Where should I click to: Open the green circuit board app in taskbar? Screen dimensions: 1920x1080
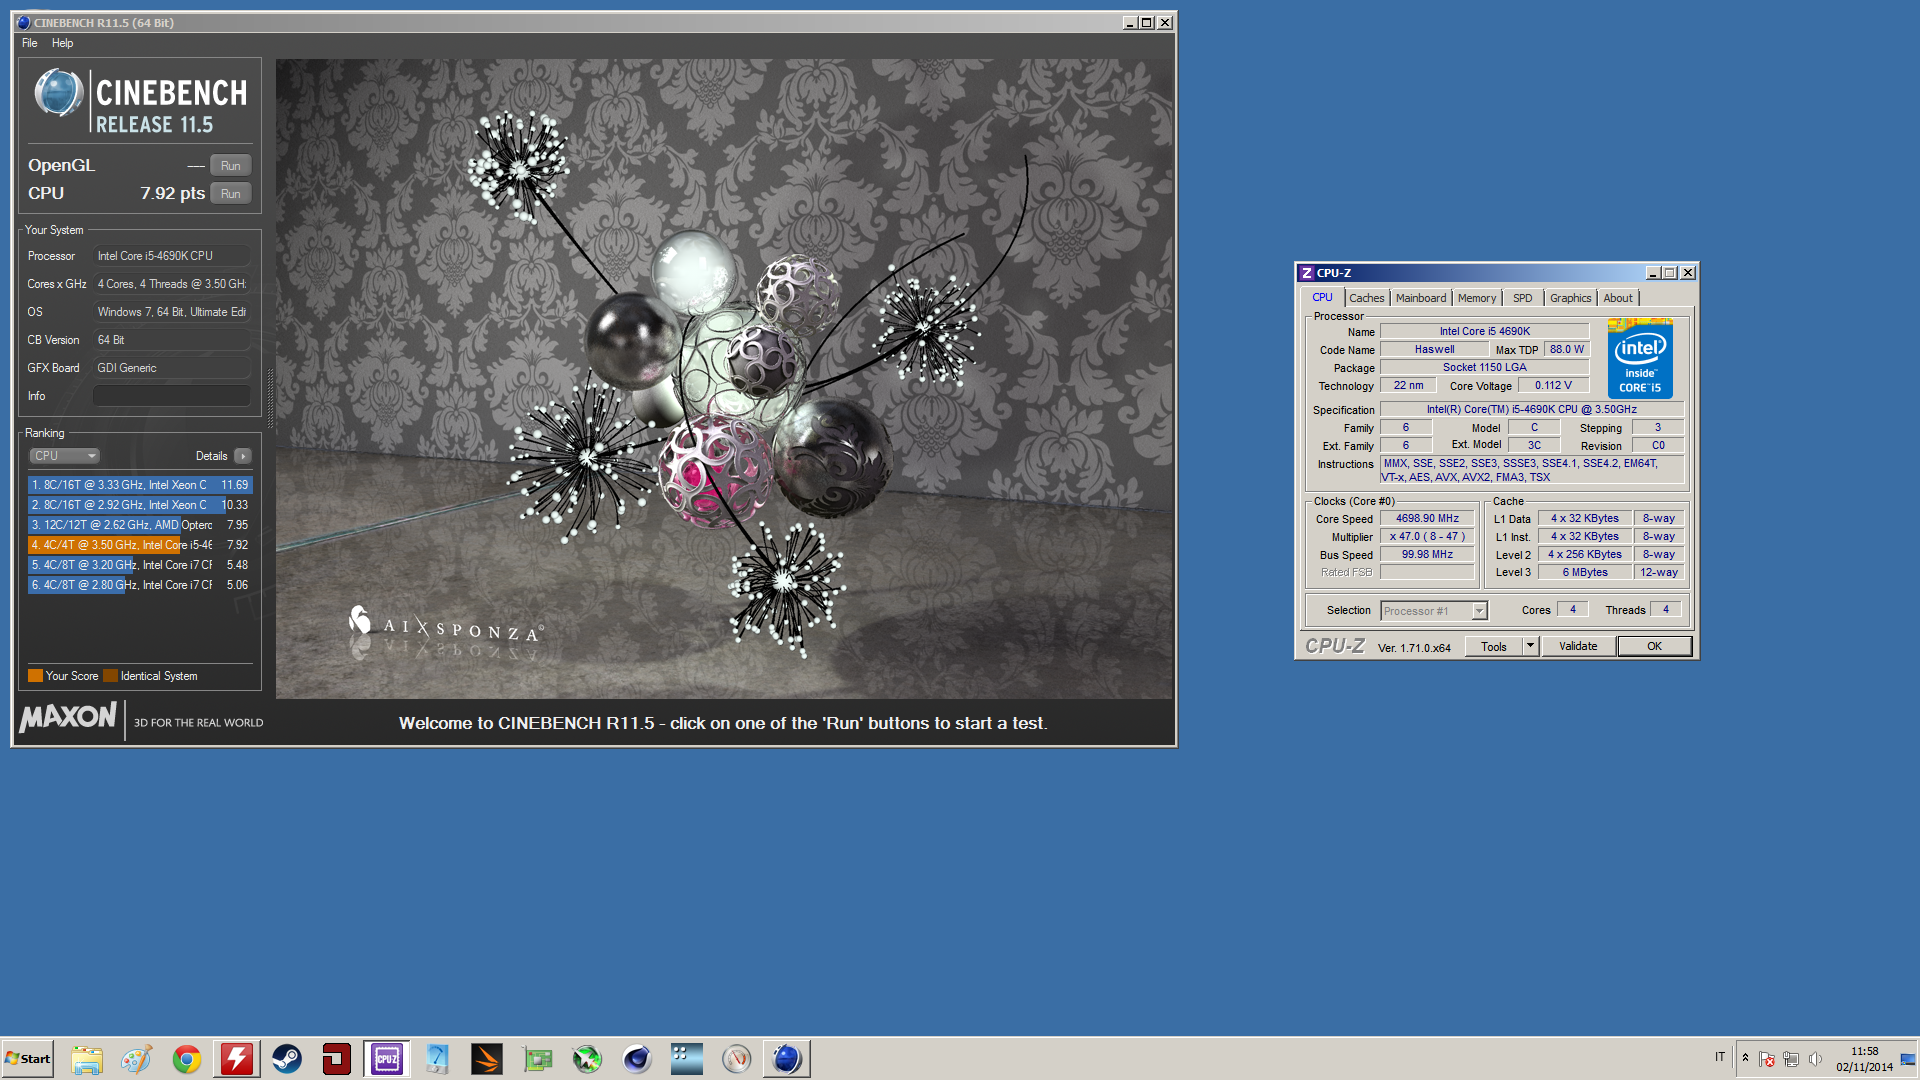point(537,1059)
